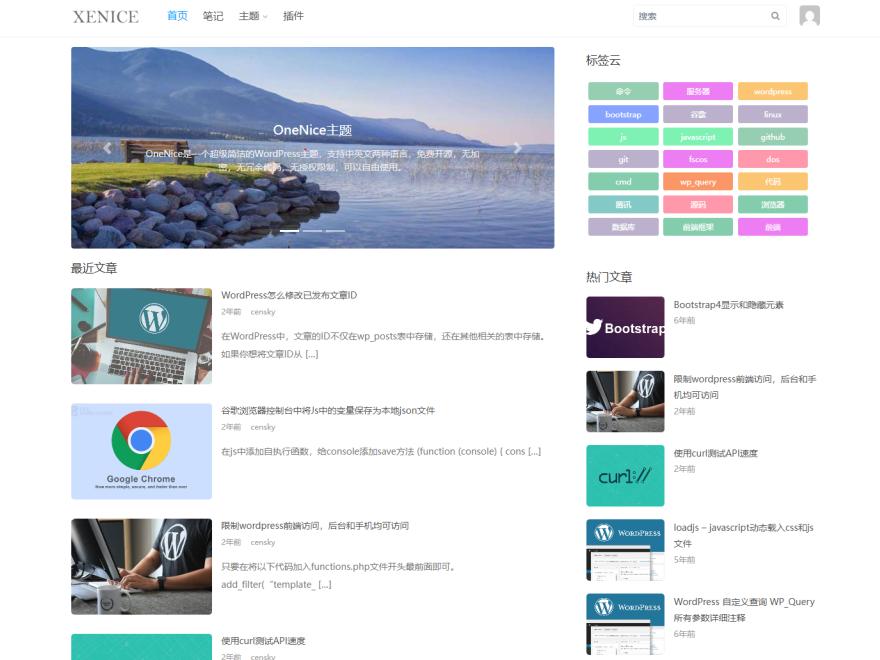Open the javascript tag
This screenshot has width=880, height=660.
697,136
